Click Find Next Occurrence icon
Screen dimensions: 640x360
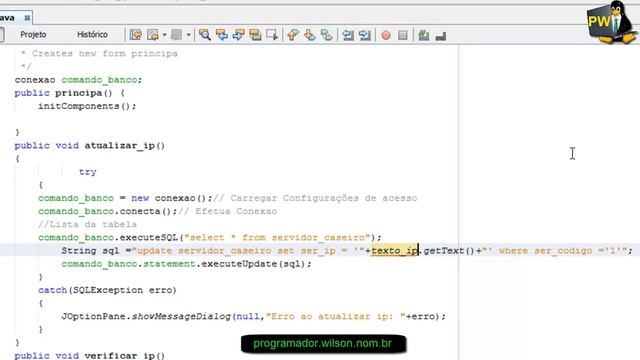point(238,35)
